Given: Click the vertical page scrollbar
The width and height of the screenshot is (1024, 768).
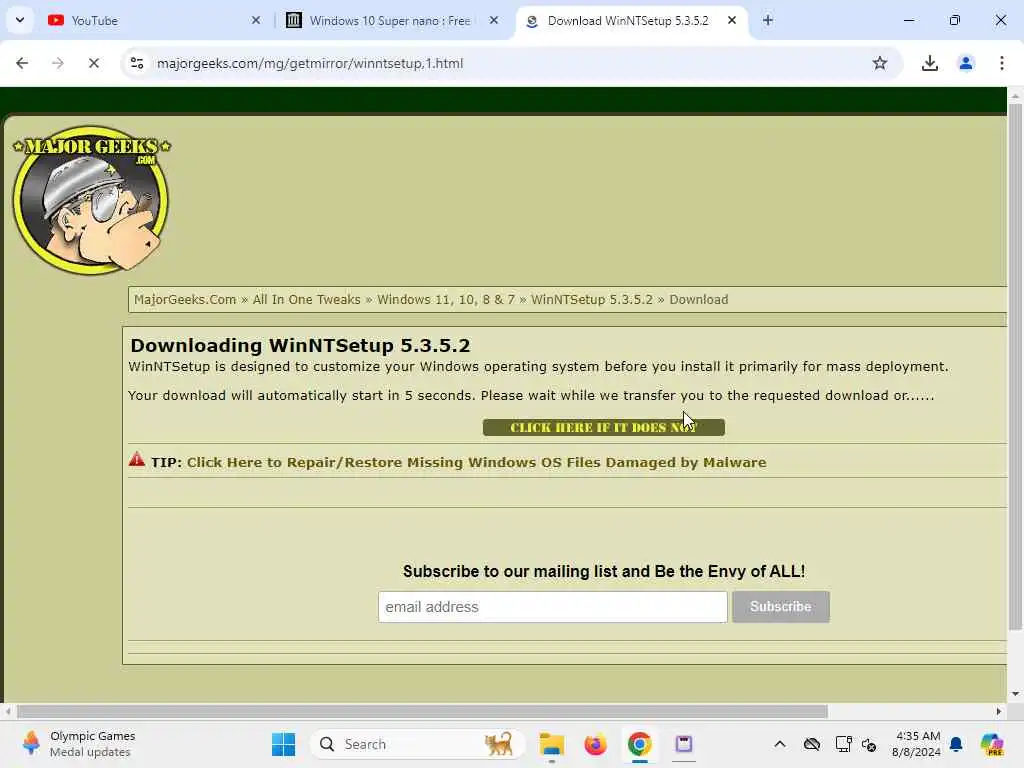Looking at the screenshot, I should pyautogui.click(x=1015, y=366).
